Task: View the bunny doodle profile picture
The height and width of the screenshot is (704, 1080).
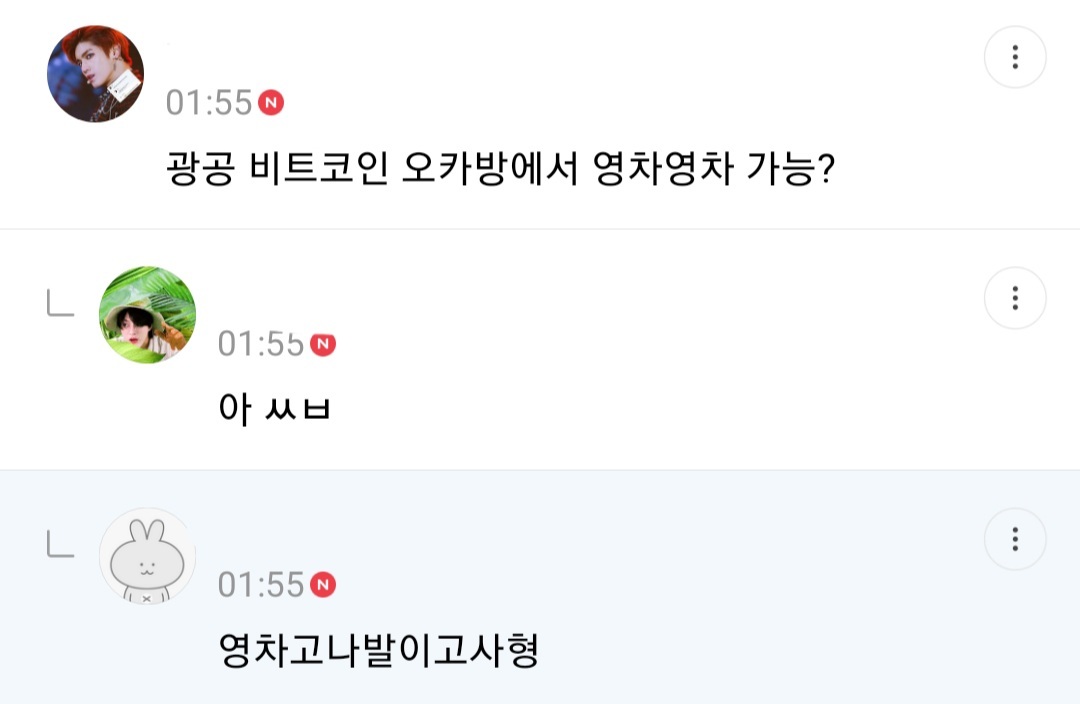Action: (147, 556)
